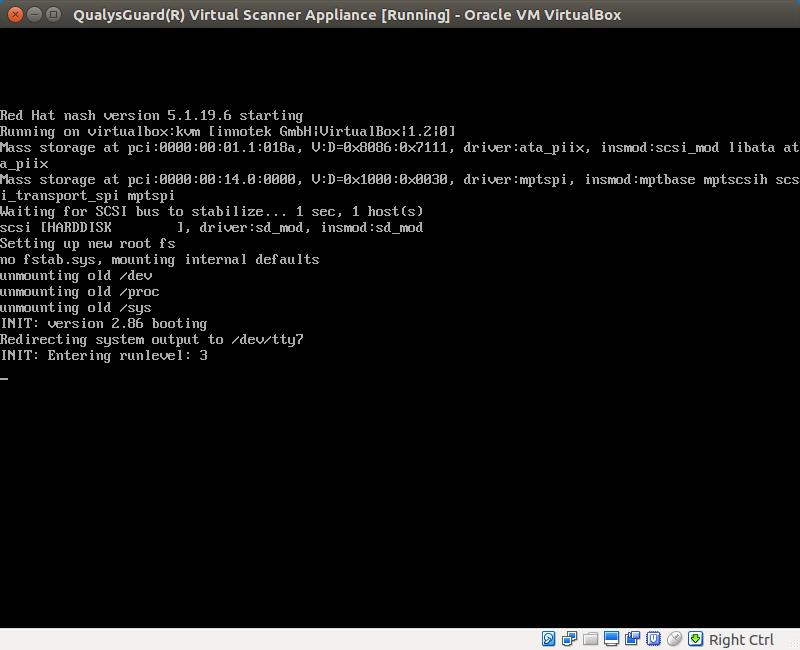
Task: Close the VirtualBox VM window
Action: point(15,14)
